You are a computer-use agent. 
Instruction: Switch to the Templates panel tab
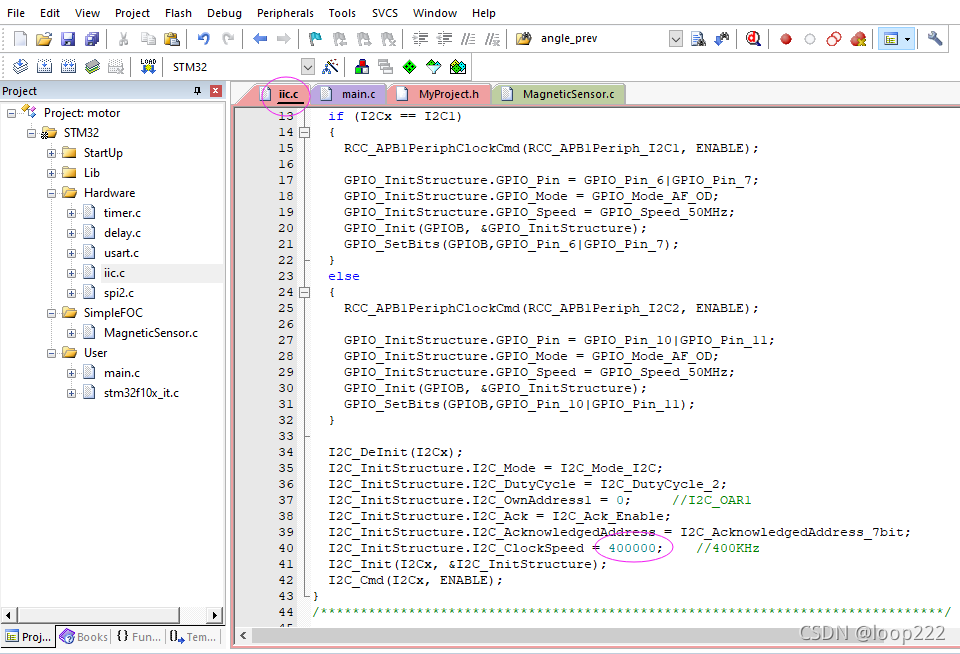193,637
